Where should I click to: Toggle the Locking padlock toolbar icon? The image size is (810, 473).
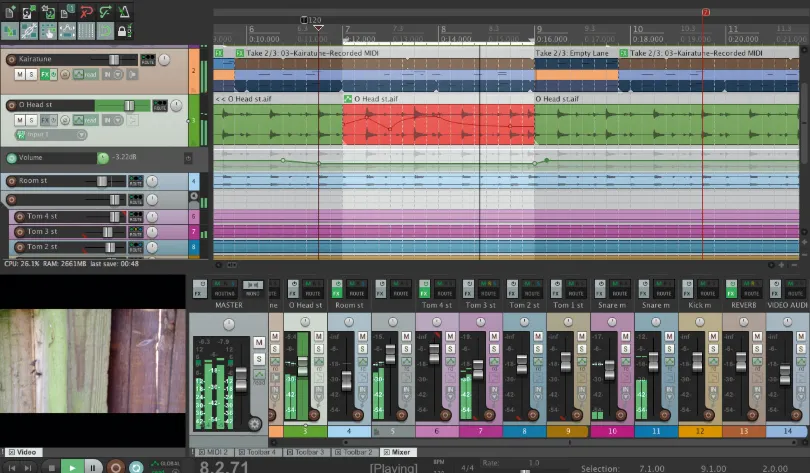pyautogui.click(x=123, y=31)
